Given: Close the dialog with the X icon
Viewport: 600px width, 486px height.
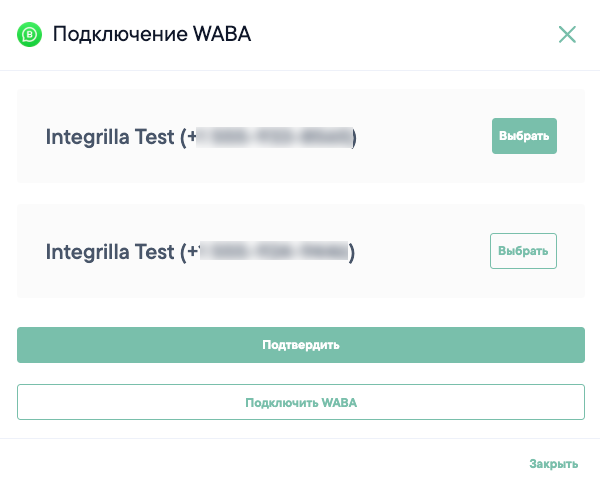Looking at the screenshot, I should coord(567,35).
